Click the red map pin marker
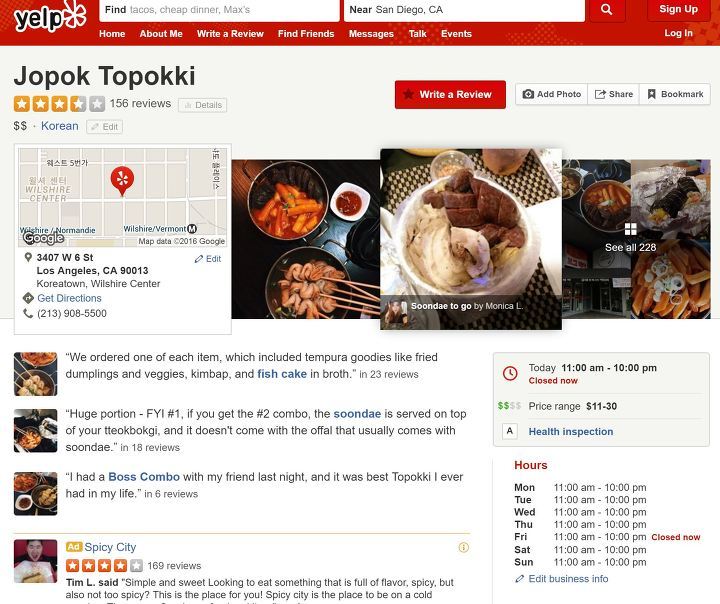The height and width of the screenshot is (604, 720). [122, 181]
